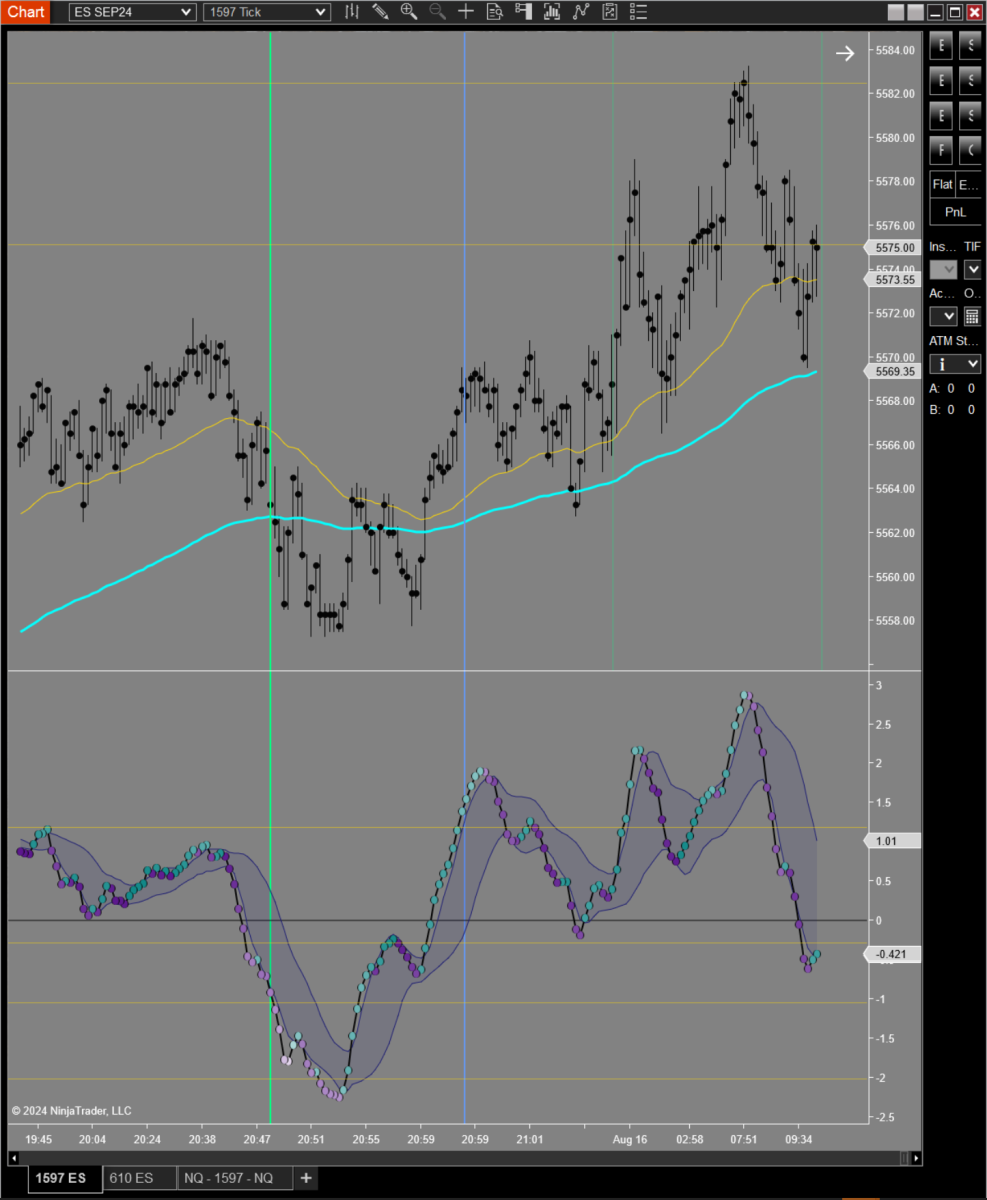Click the A: position row text
This screenshot has width=987, height=1200.
click(954, 388)
